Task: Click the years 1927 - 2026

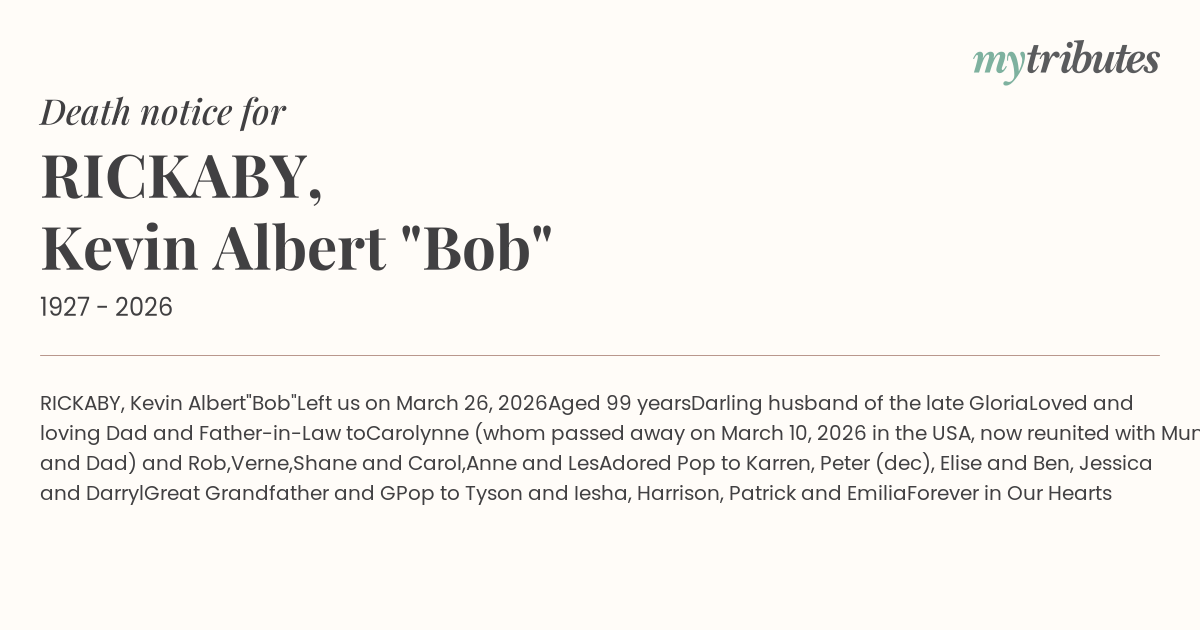Action: (106, 307)
